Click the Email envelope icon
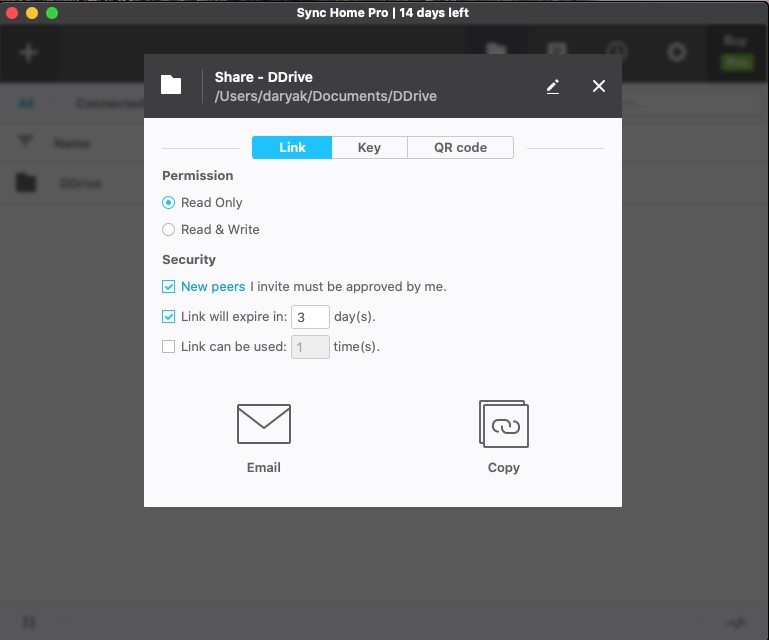This screenshot has width=769, height=640. coord(264,424)
